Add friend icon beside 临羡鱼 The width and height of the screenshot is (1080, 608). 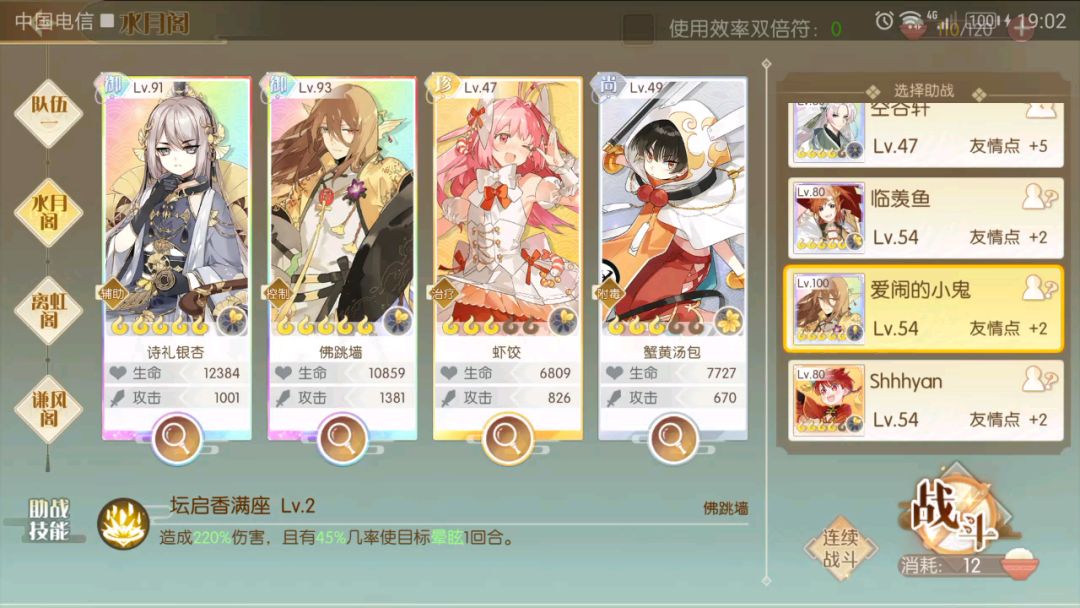[1039, 198]
